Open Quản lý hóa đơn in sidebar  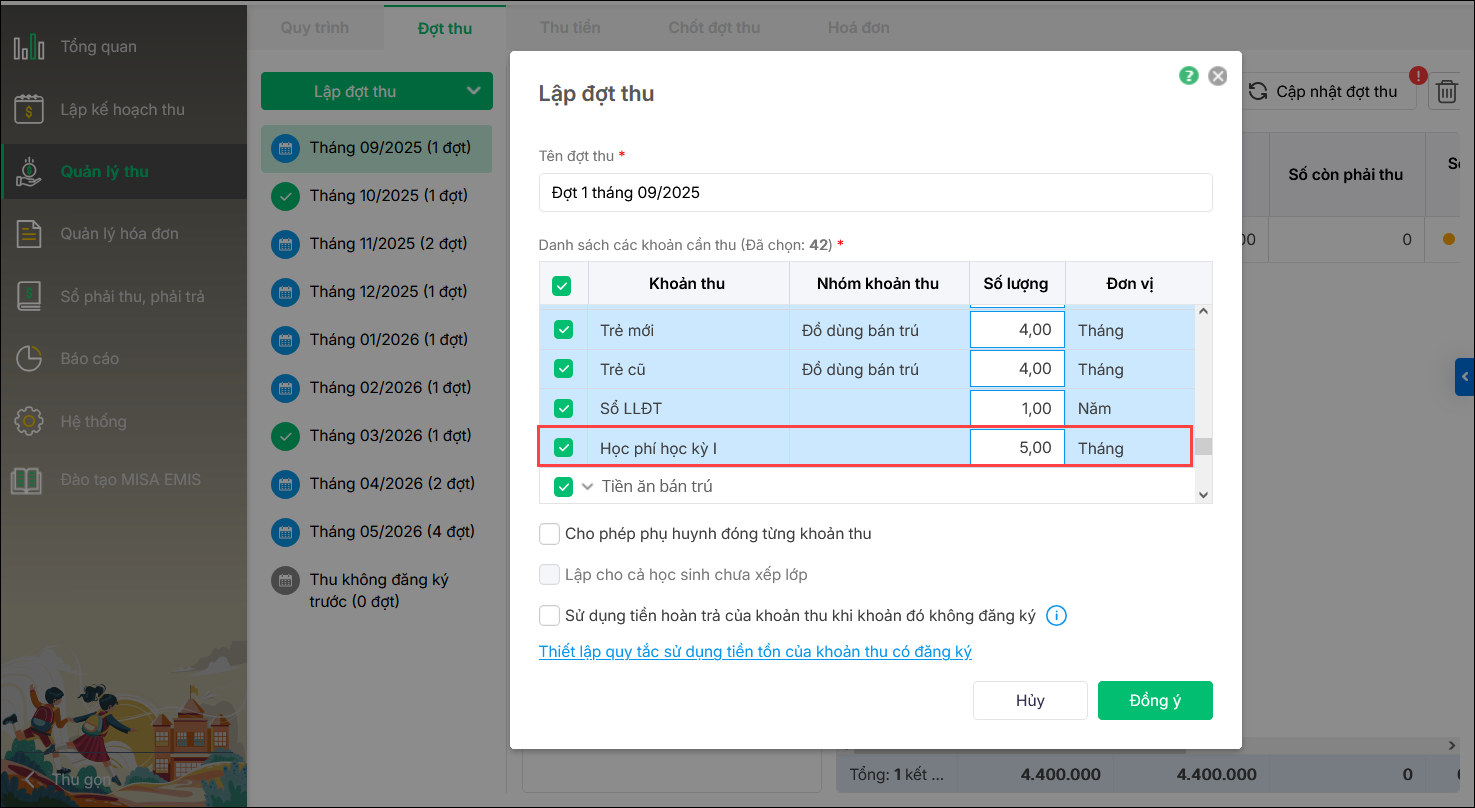coord(123,234)
